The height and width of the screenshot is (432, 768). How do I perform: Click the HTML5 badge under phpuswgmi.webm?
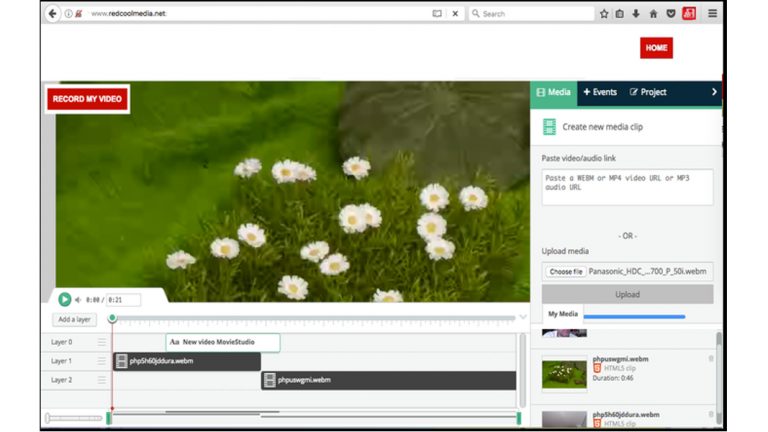pyautogui.click(x=597, y=368)
